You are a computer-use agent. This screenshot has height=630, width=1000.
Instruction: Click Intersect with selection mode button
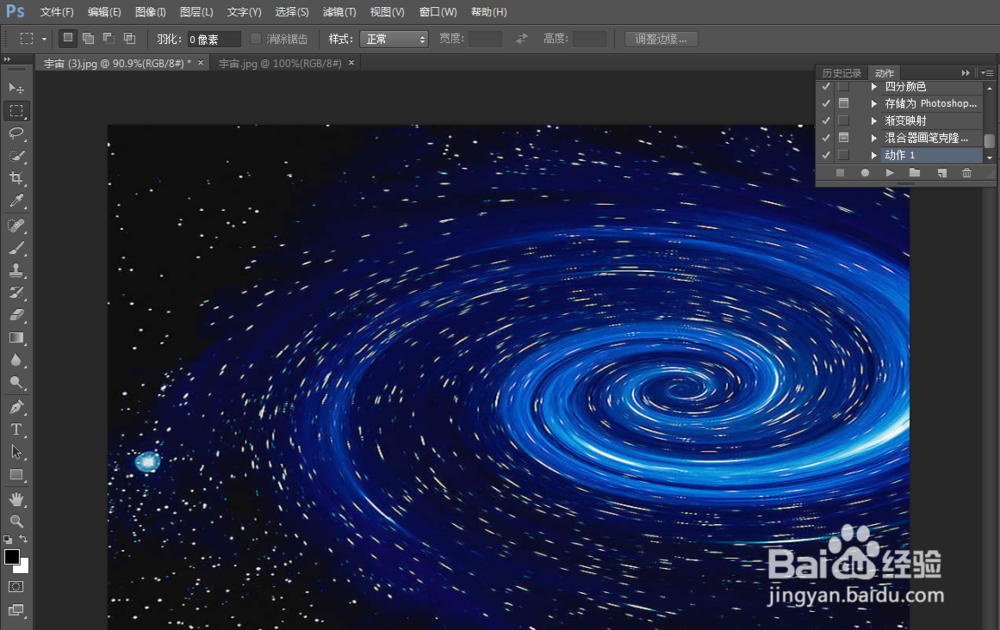[129, 38]
